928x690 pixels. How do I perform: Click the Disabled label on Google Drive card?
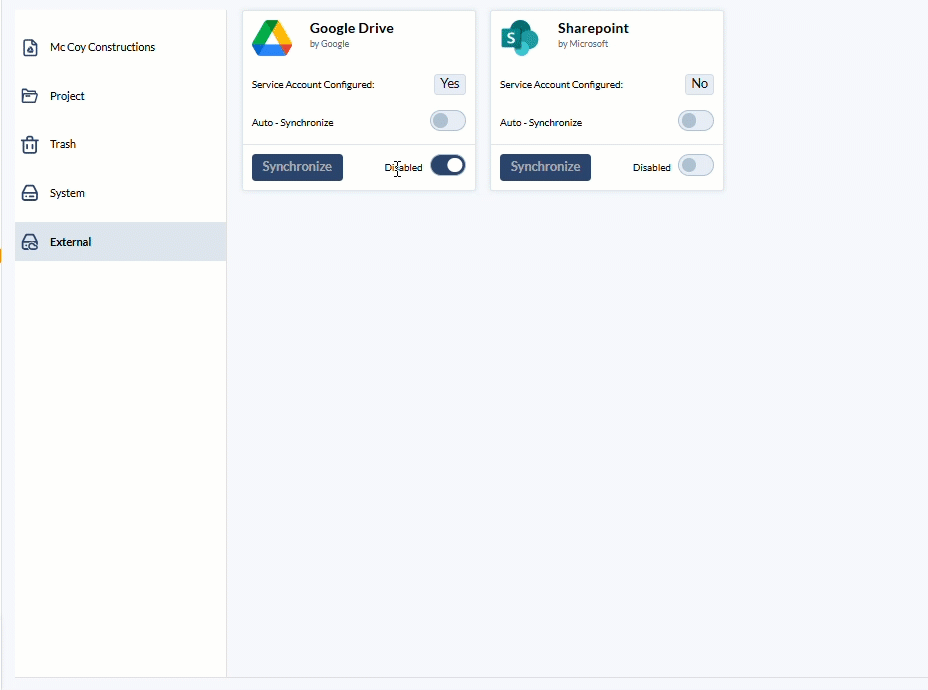(404, 167)
